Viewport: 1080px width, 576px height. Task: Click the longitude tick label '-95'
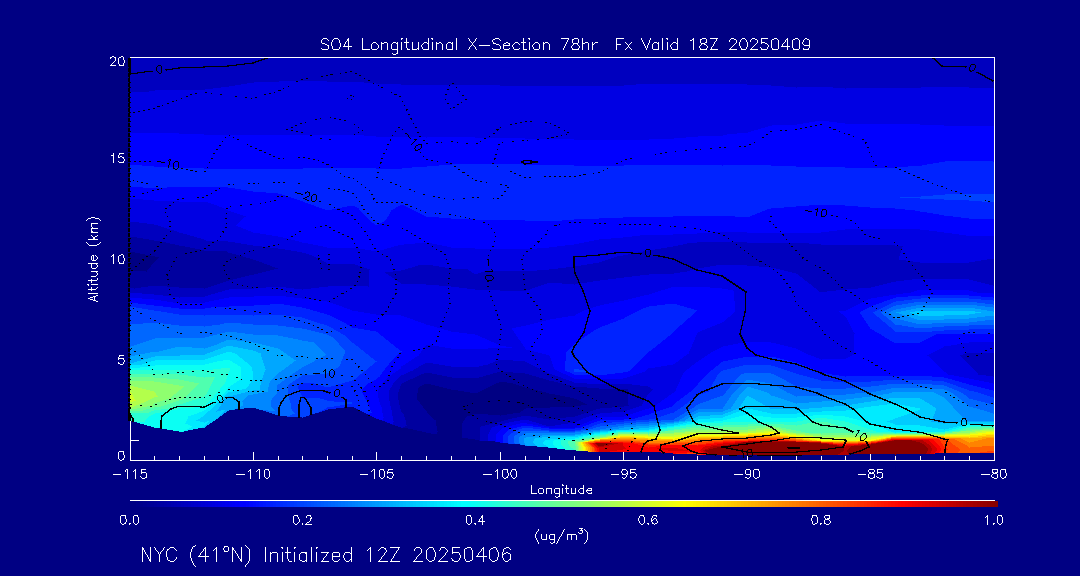click(x=623, y=475)
